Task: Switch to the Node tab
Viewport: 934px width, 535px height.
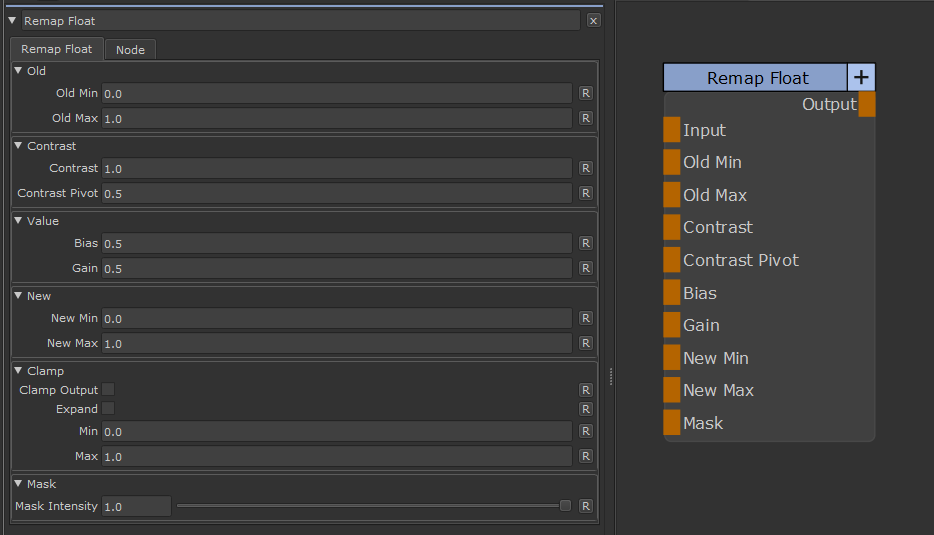Action: pyautogui.click(x=130, y=50)
